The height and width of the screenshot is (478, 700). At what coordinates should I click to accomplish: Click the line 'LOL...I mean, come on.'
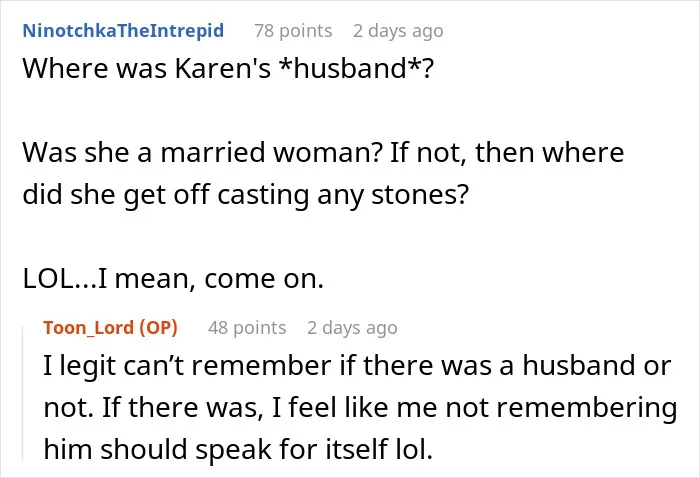click(x=173, y=279)
